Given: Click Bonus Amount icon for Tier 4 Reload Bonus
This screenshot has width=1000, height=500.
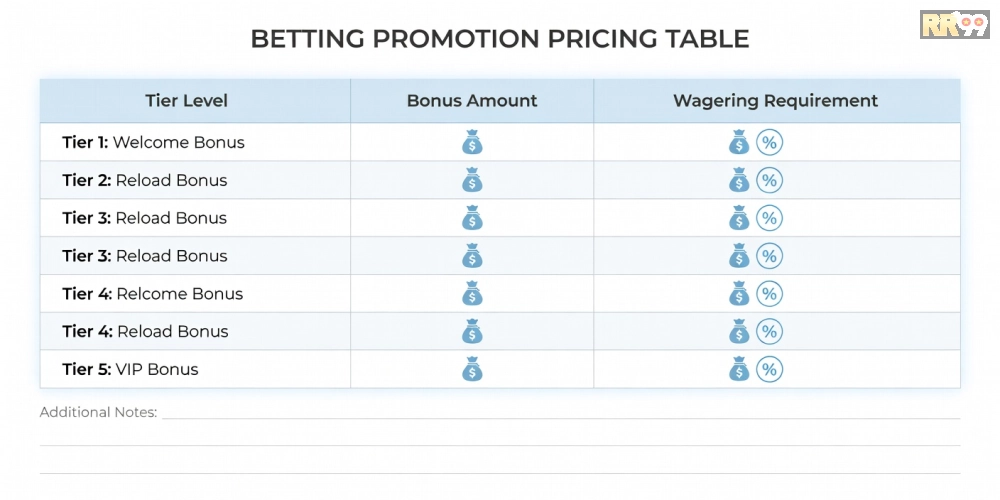Looking at the screenshot, I should pyautogui.click(x=472, y=332).
